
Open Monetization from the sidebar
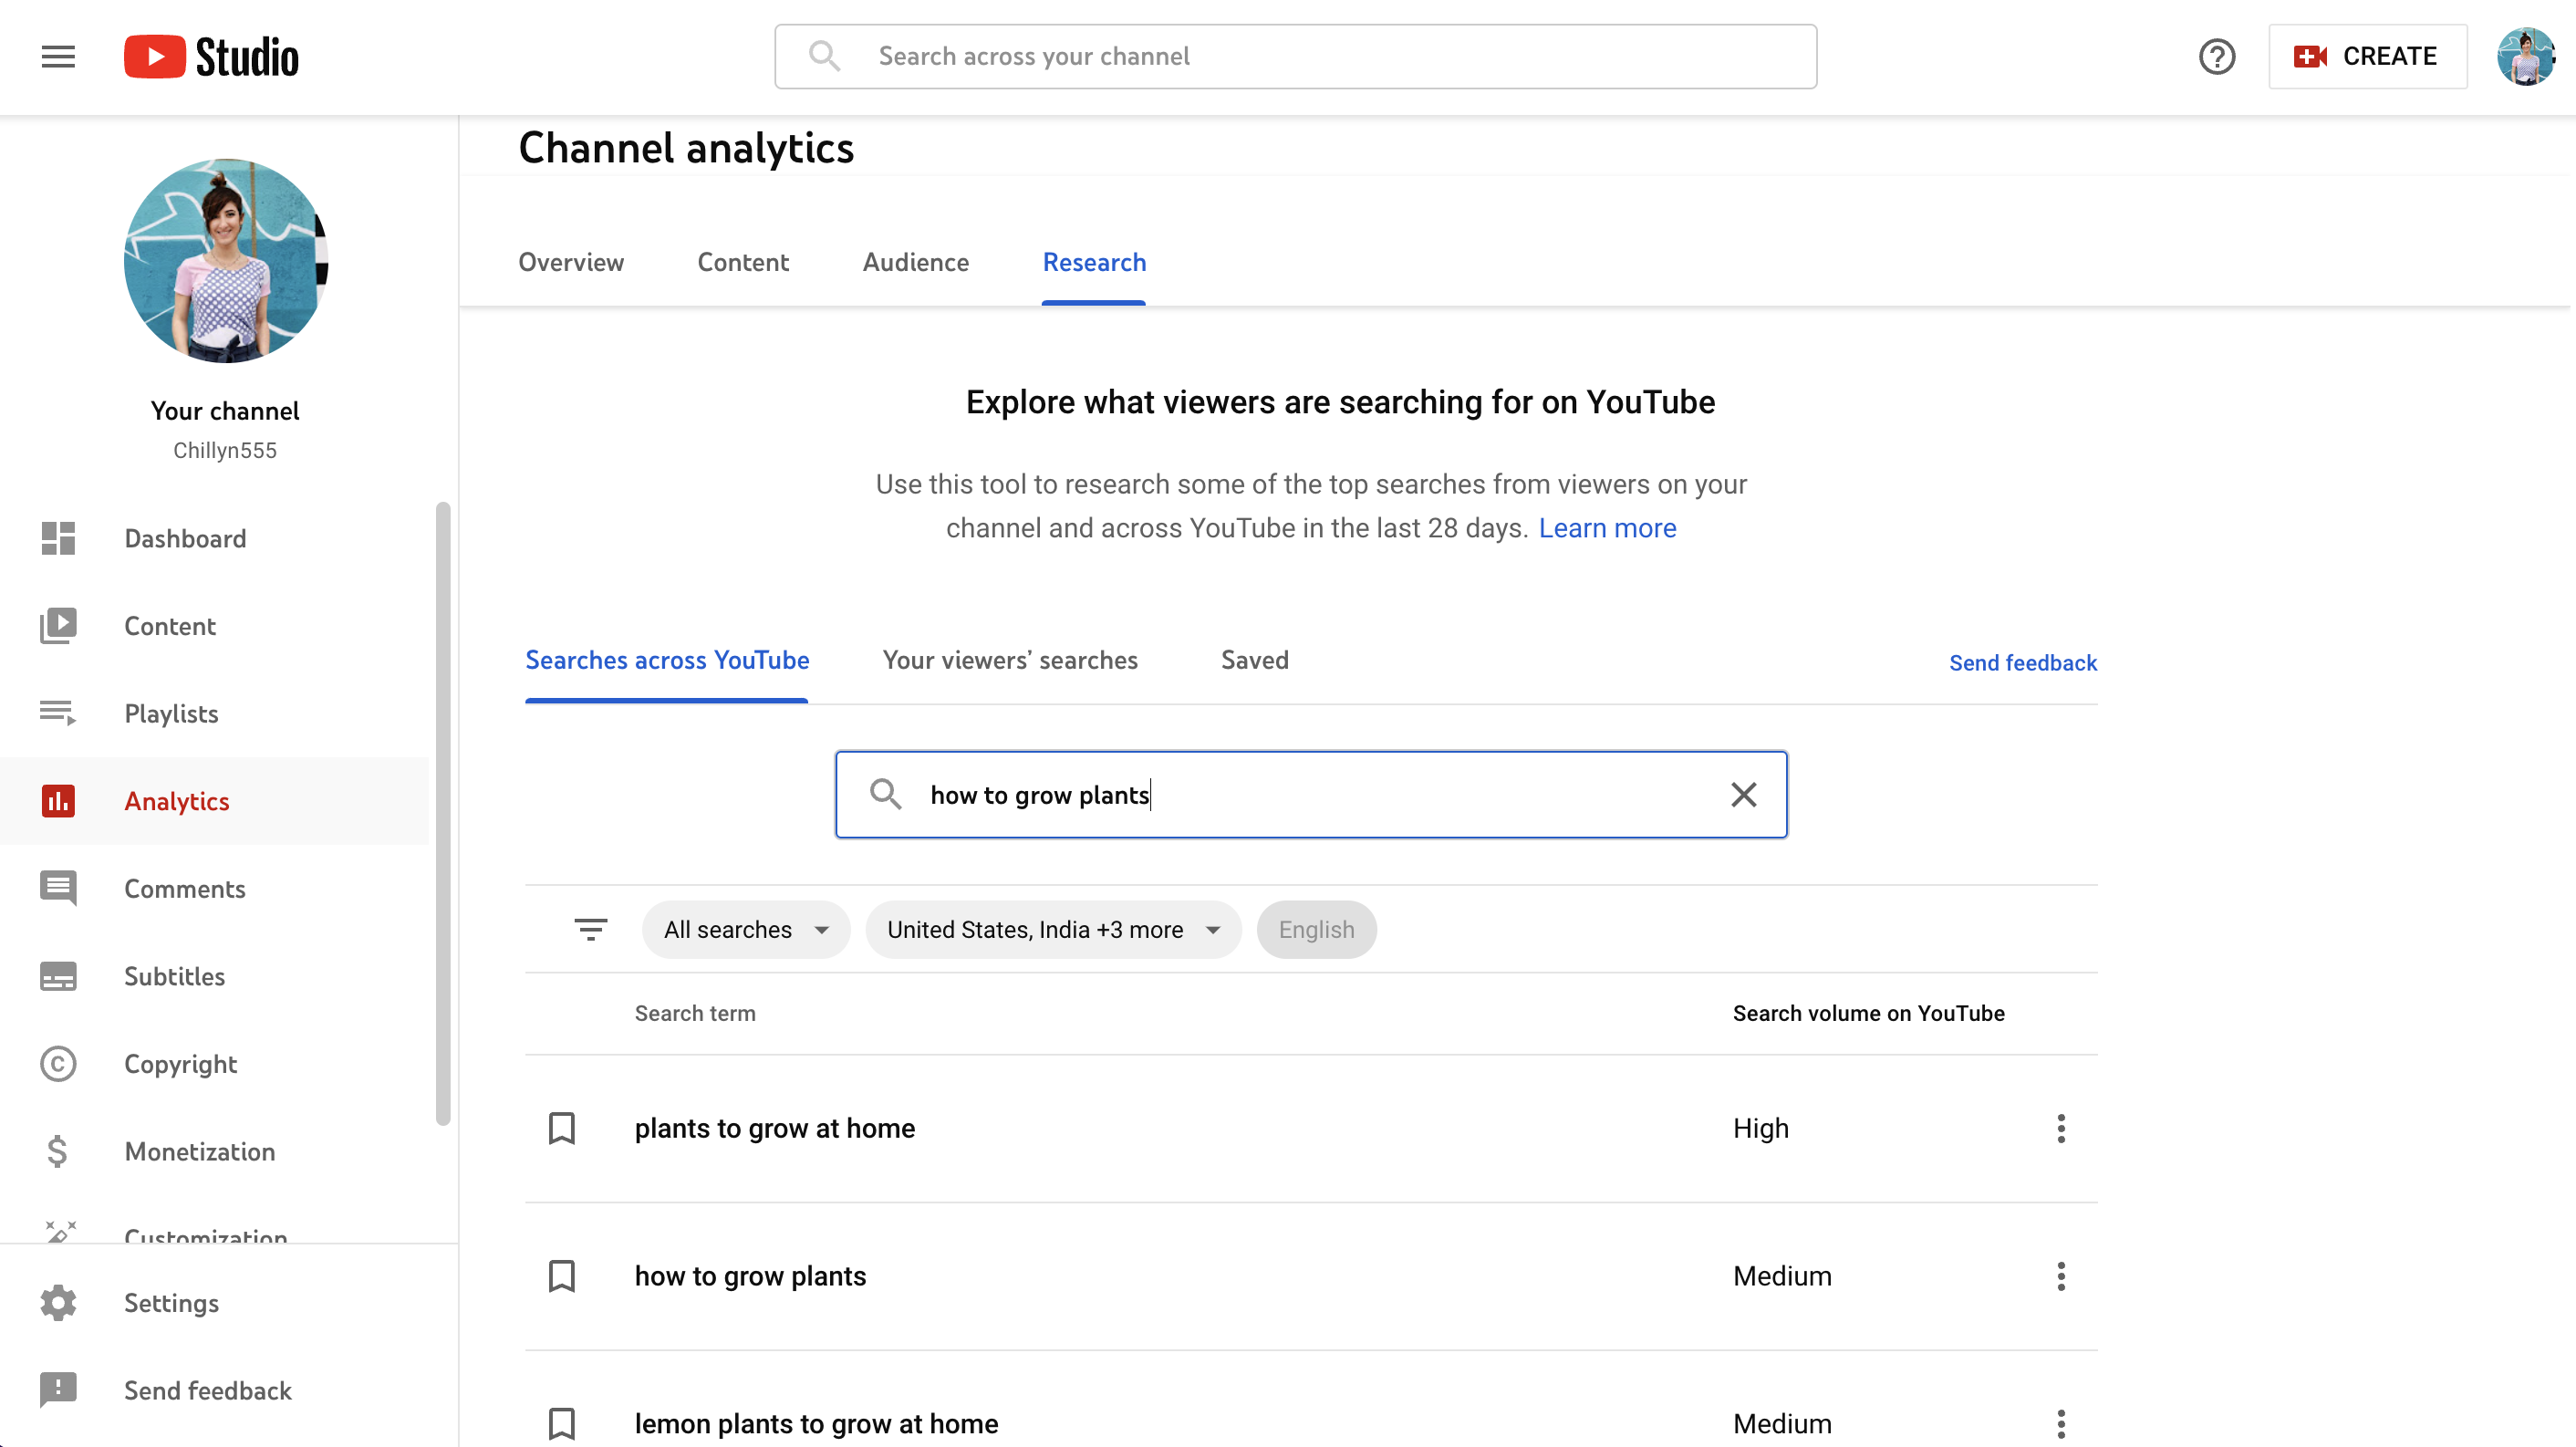(x=199, y=1151)
